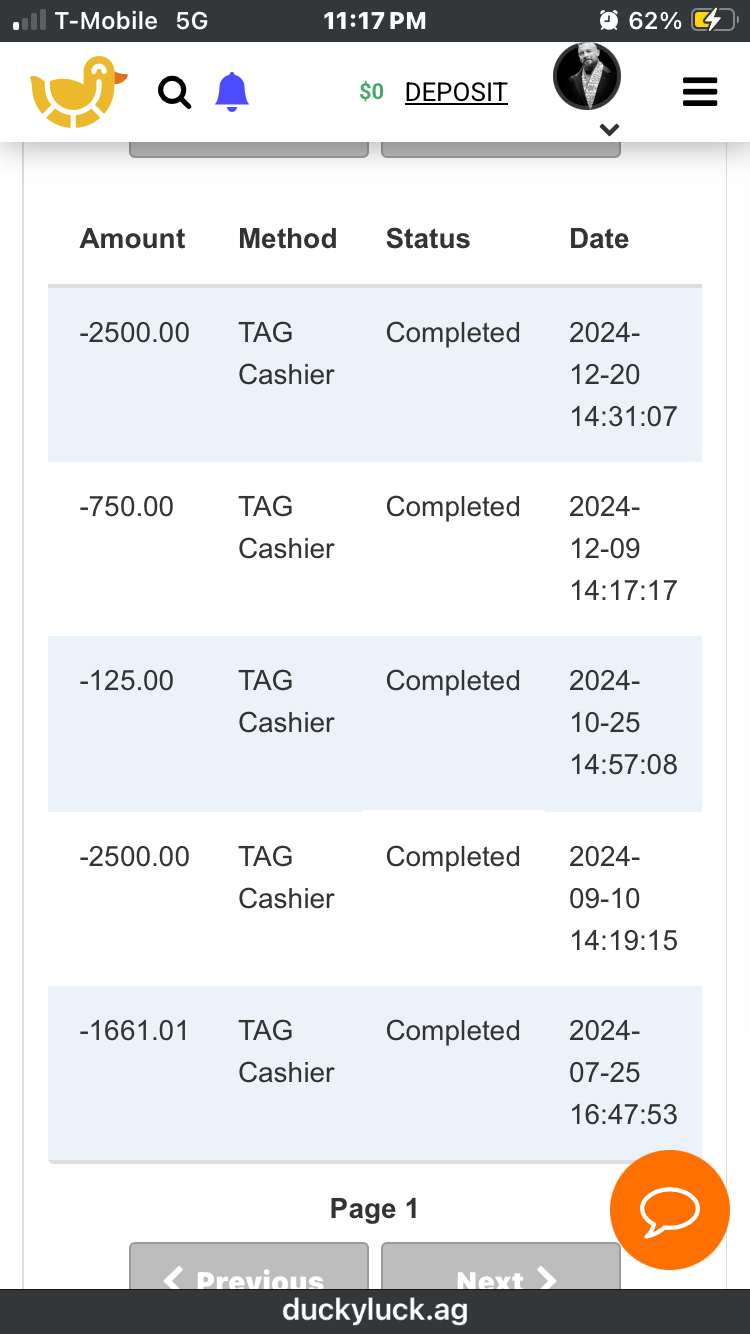The width and height of the screenshot is (750, 1334).
Task: Click the user profile avatar
Action: click(587, 77)
